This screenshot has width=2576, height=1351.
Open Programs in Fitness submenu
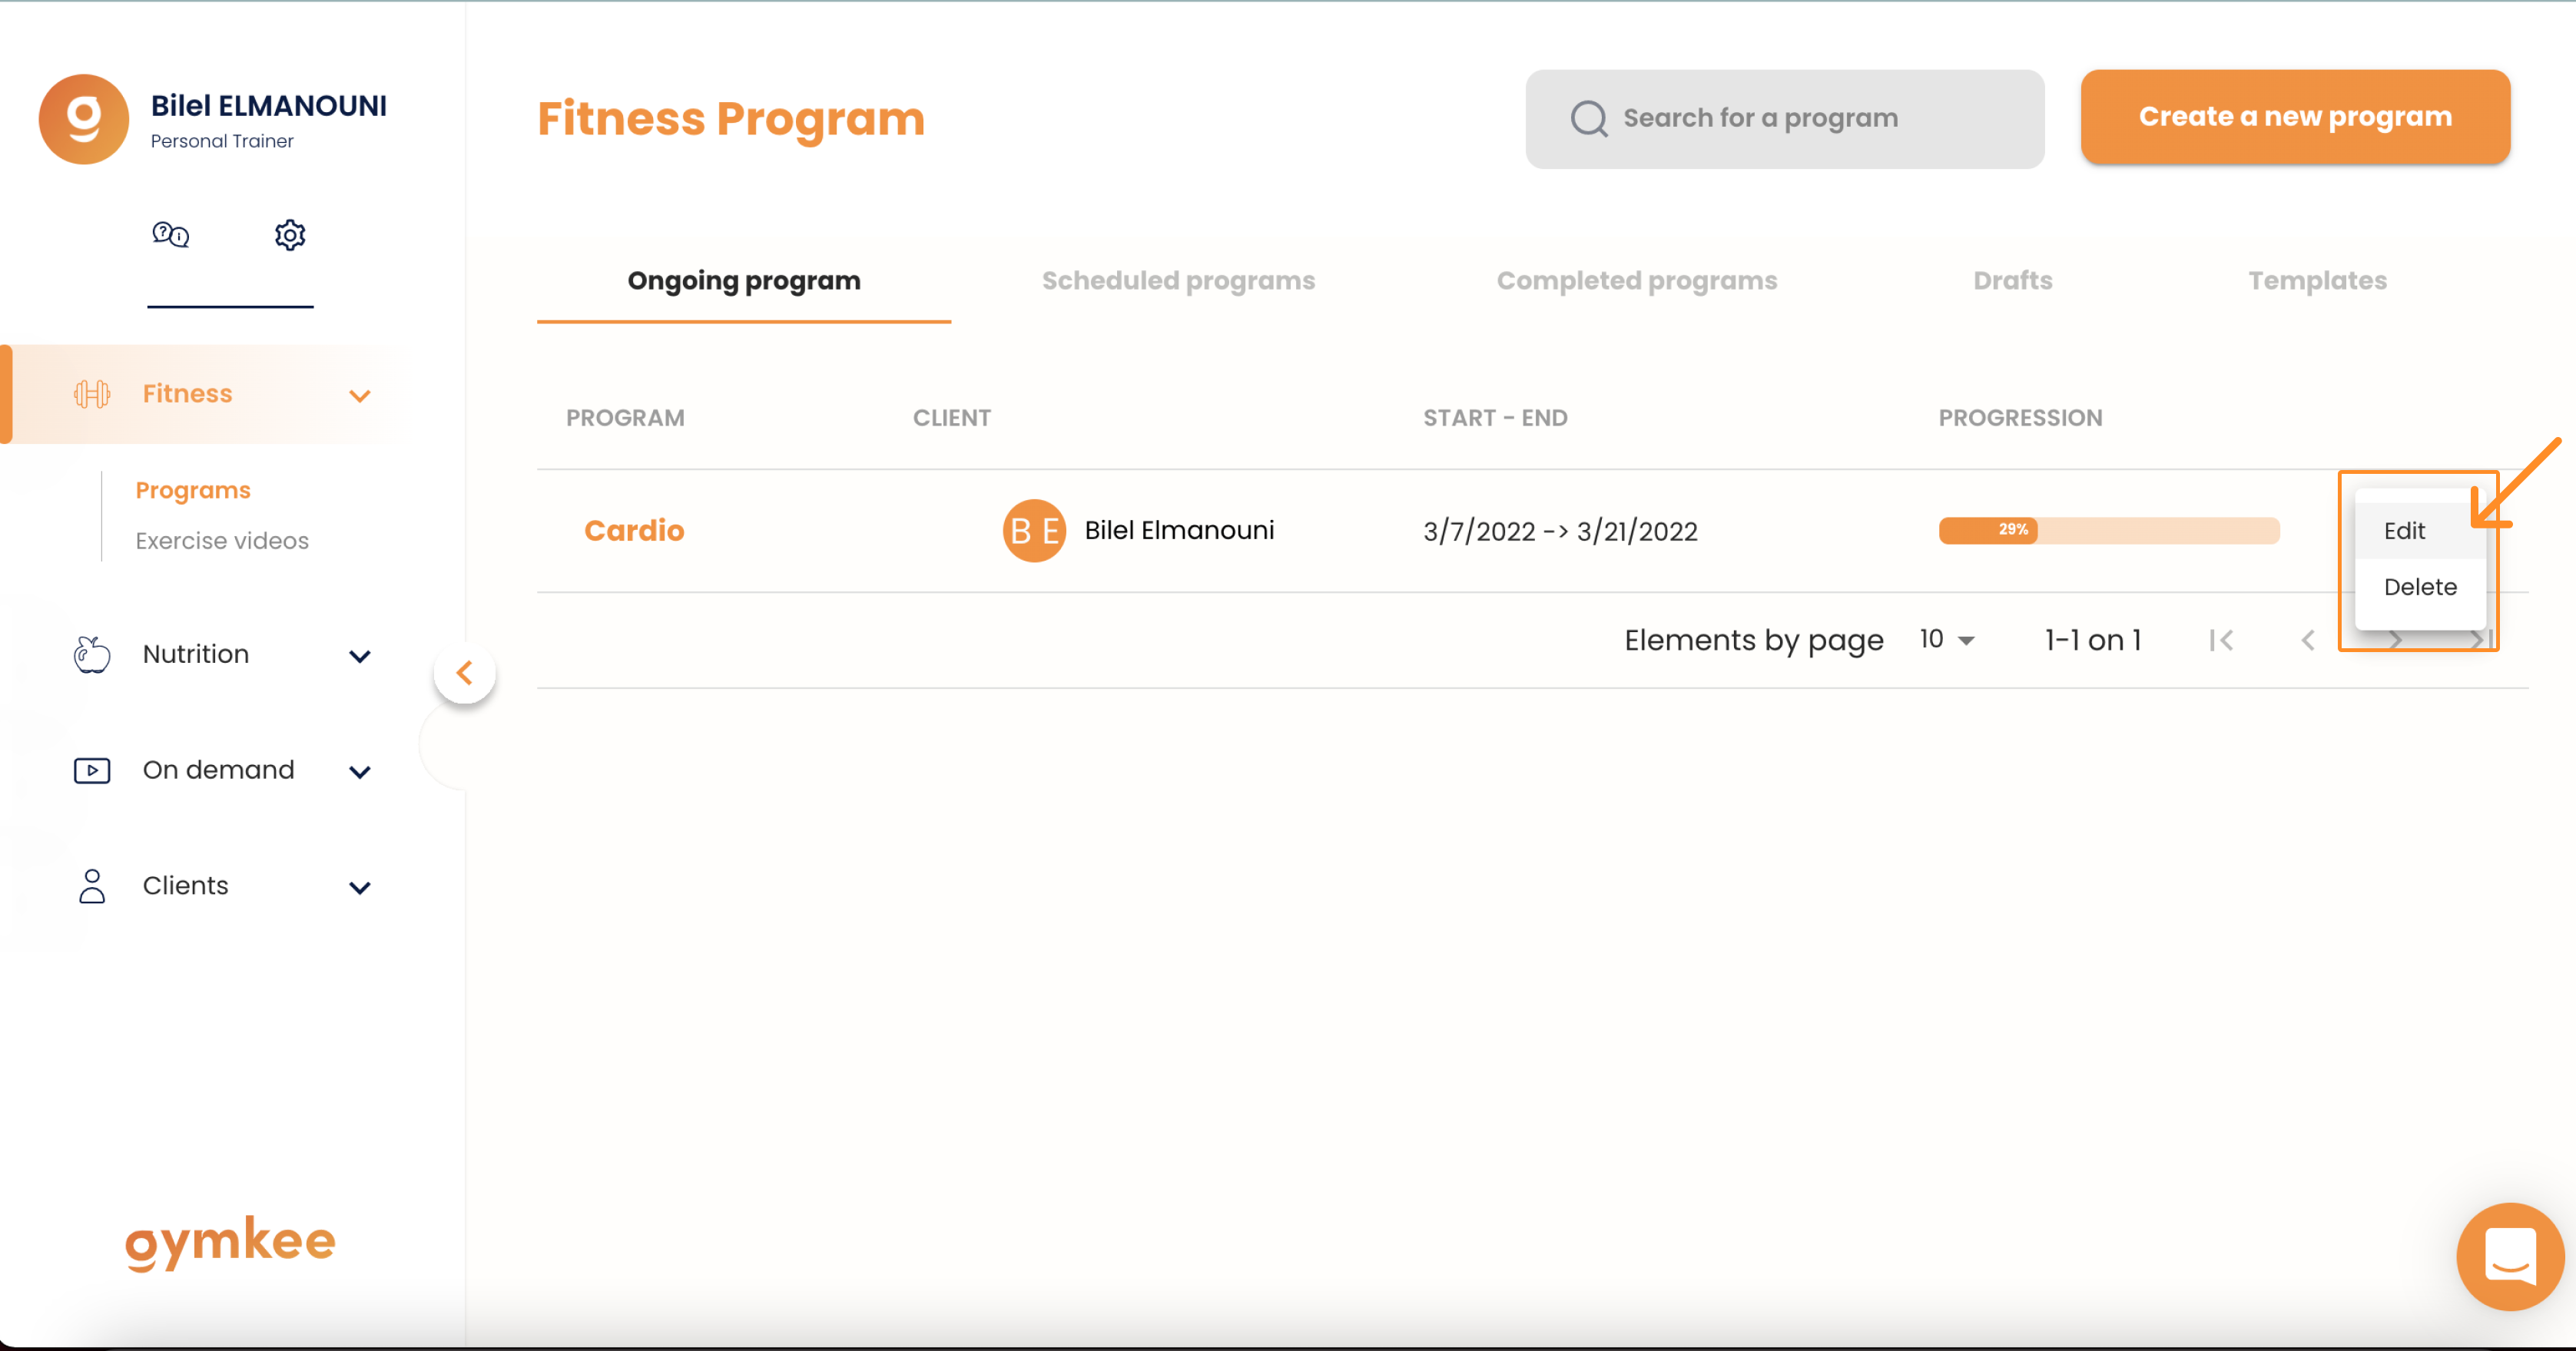pos(193,490)
